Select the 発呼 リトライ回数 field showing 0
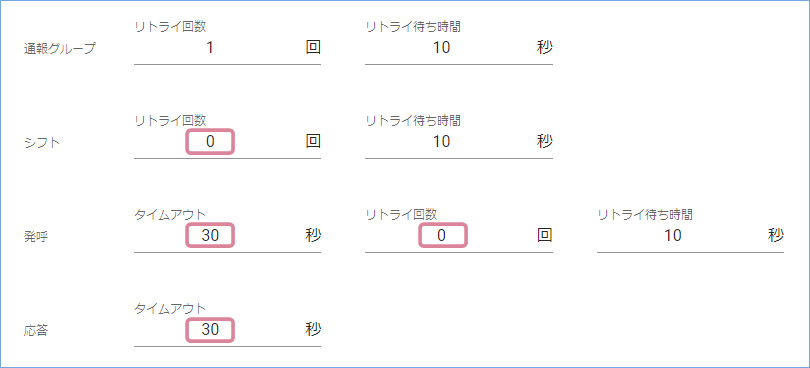 (x=459, y=236)
